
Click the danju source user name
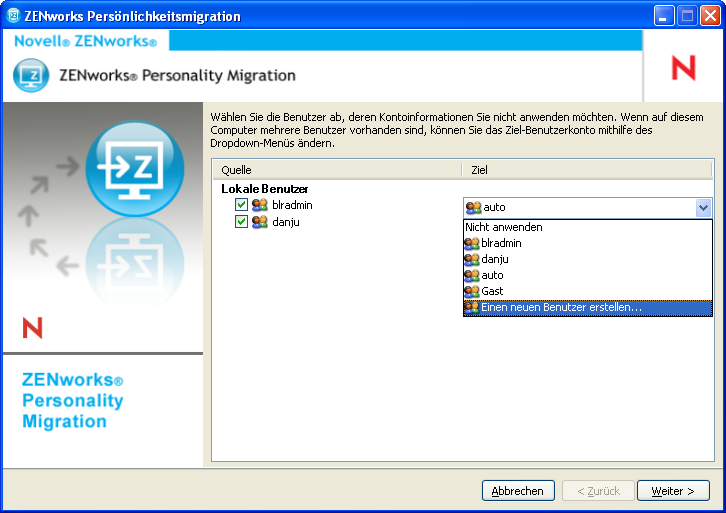[x=286, y=222]
